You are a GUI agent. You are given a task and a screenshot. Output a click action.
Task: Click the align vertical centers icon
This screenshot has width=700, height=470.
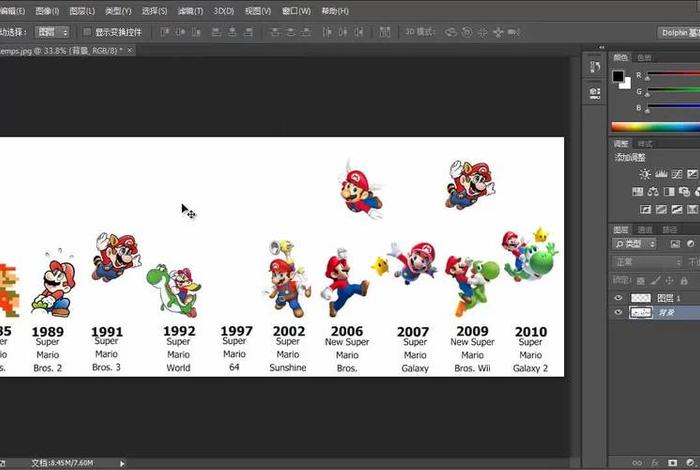pyautogui.click(x=180, y=32)
